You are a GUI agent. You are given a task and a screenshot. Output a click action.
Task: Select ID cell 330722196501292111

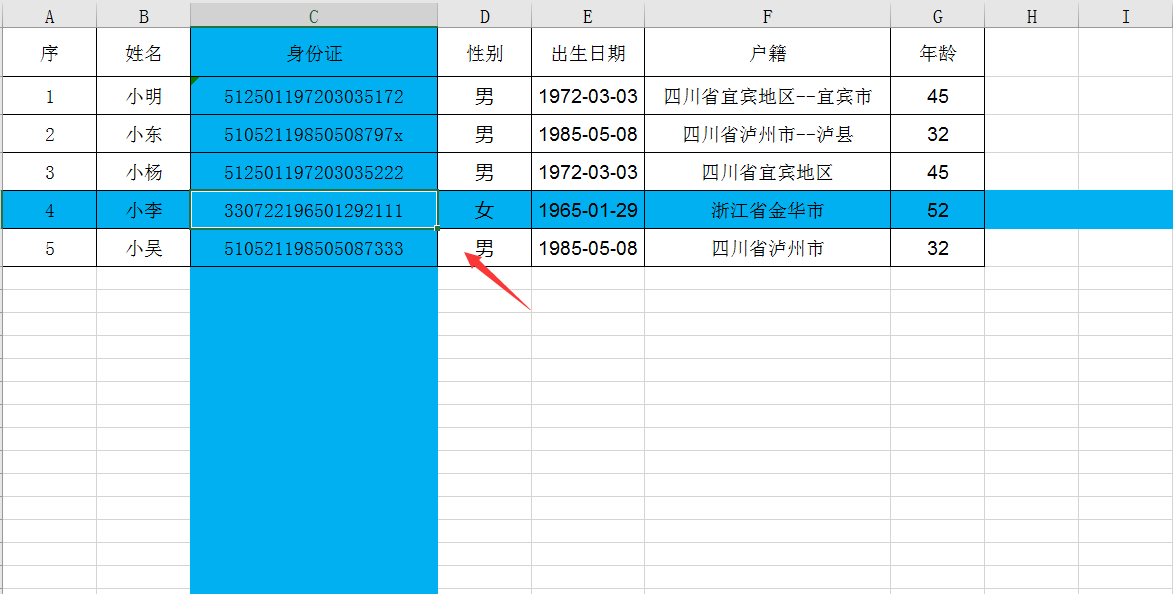(x=314, y=210)
